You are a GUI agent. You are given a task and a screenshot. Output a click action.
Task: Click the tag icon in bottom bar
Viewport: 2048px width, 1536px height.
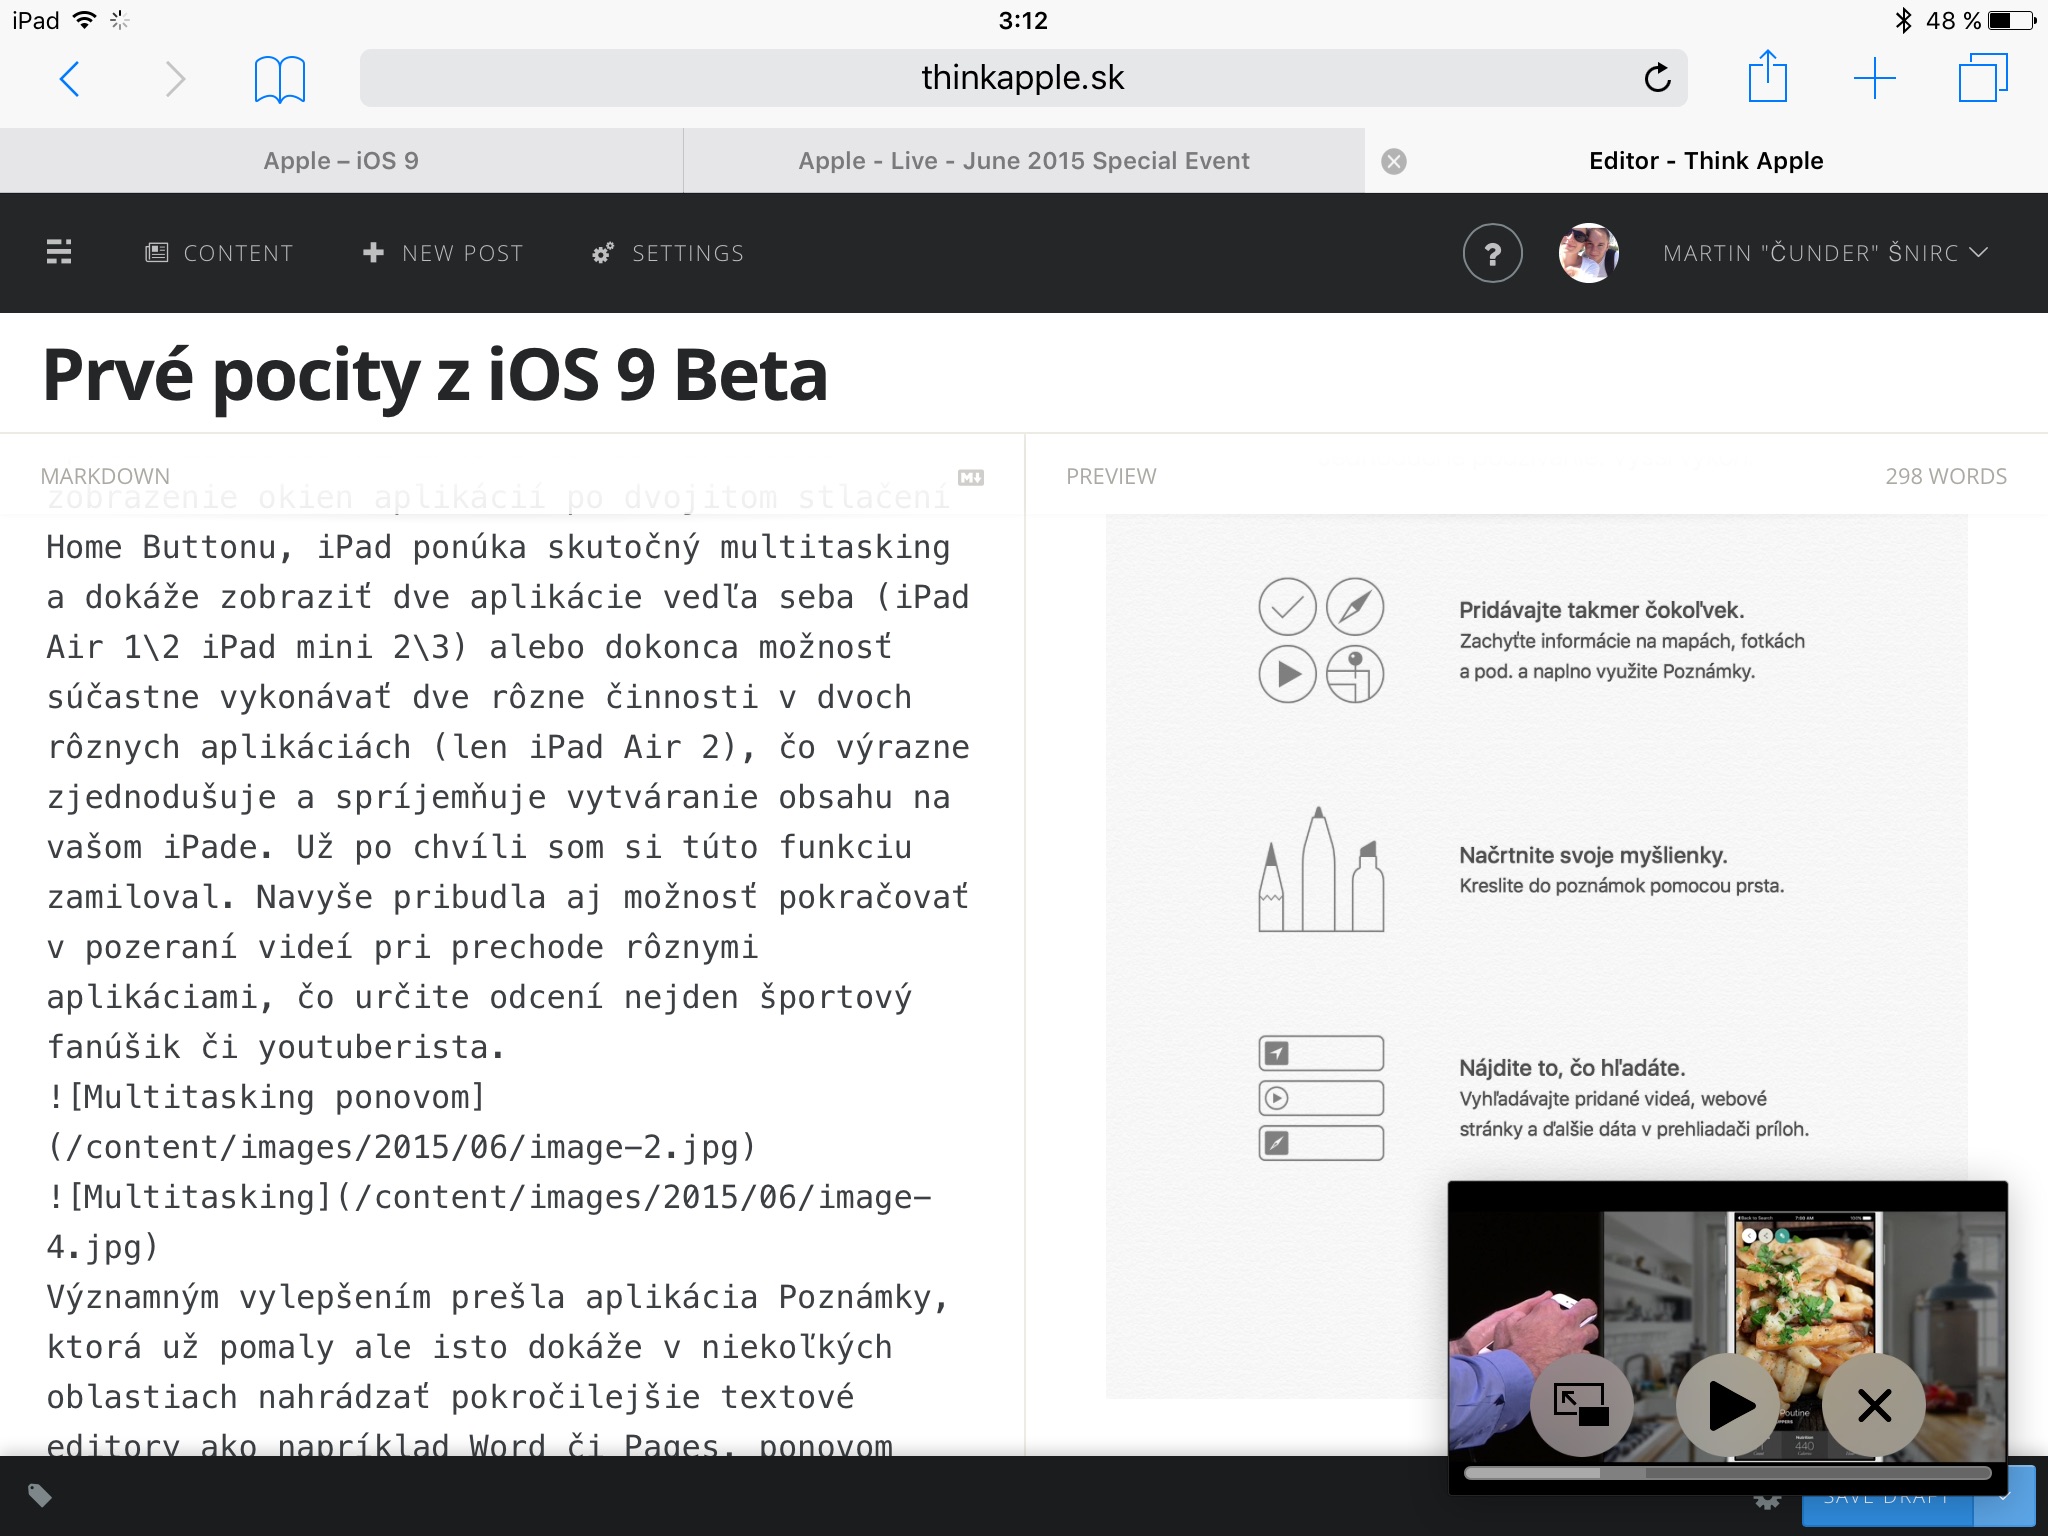(40, 1495)
